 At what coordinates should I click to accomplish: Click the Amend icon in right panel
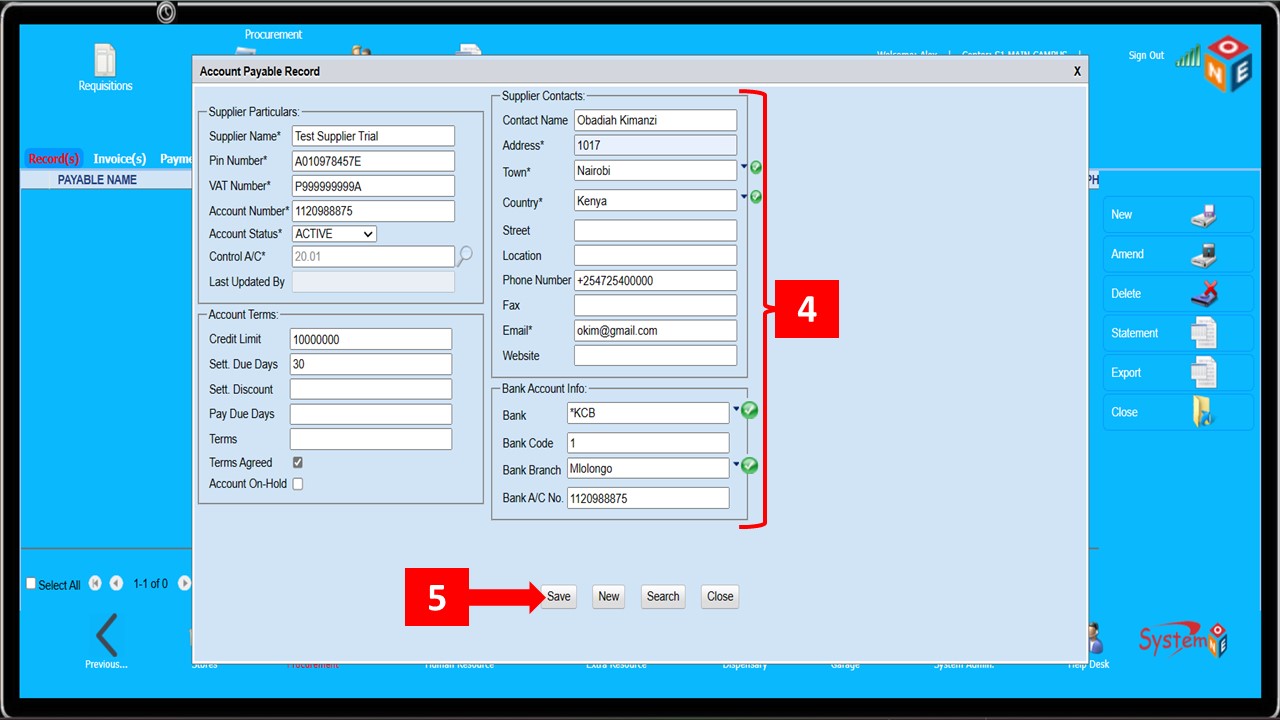(1203, 254)
